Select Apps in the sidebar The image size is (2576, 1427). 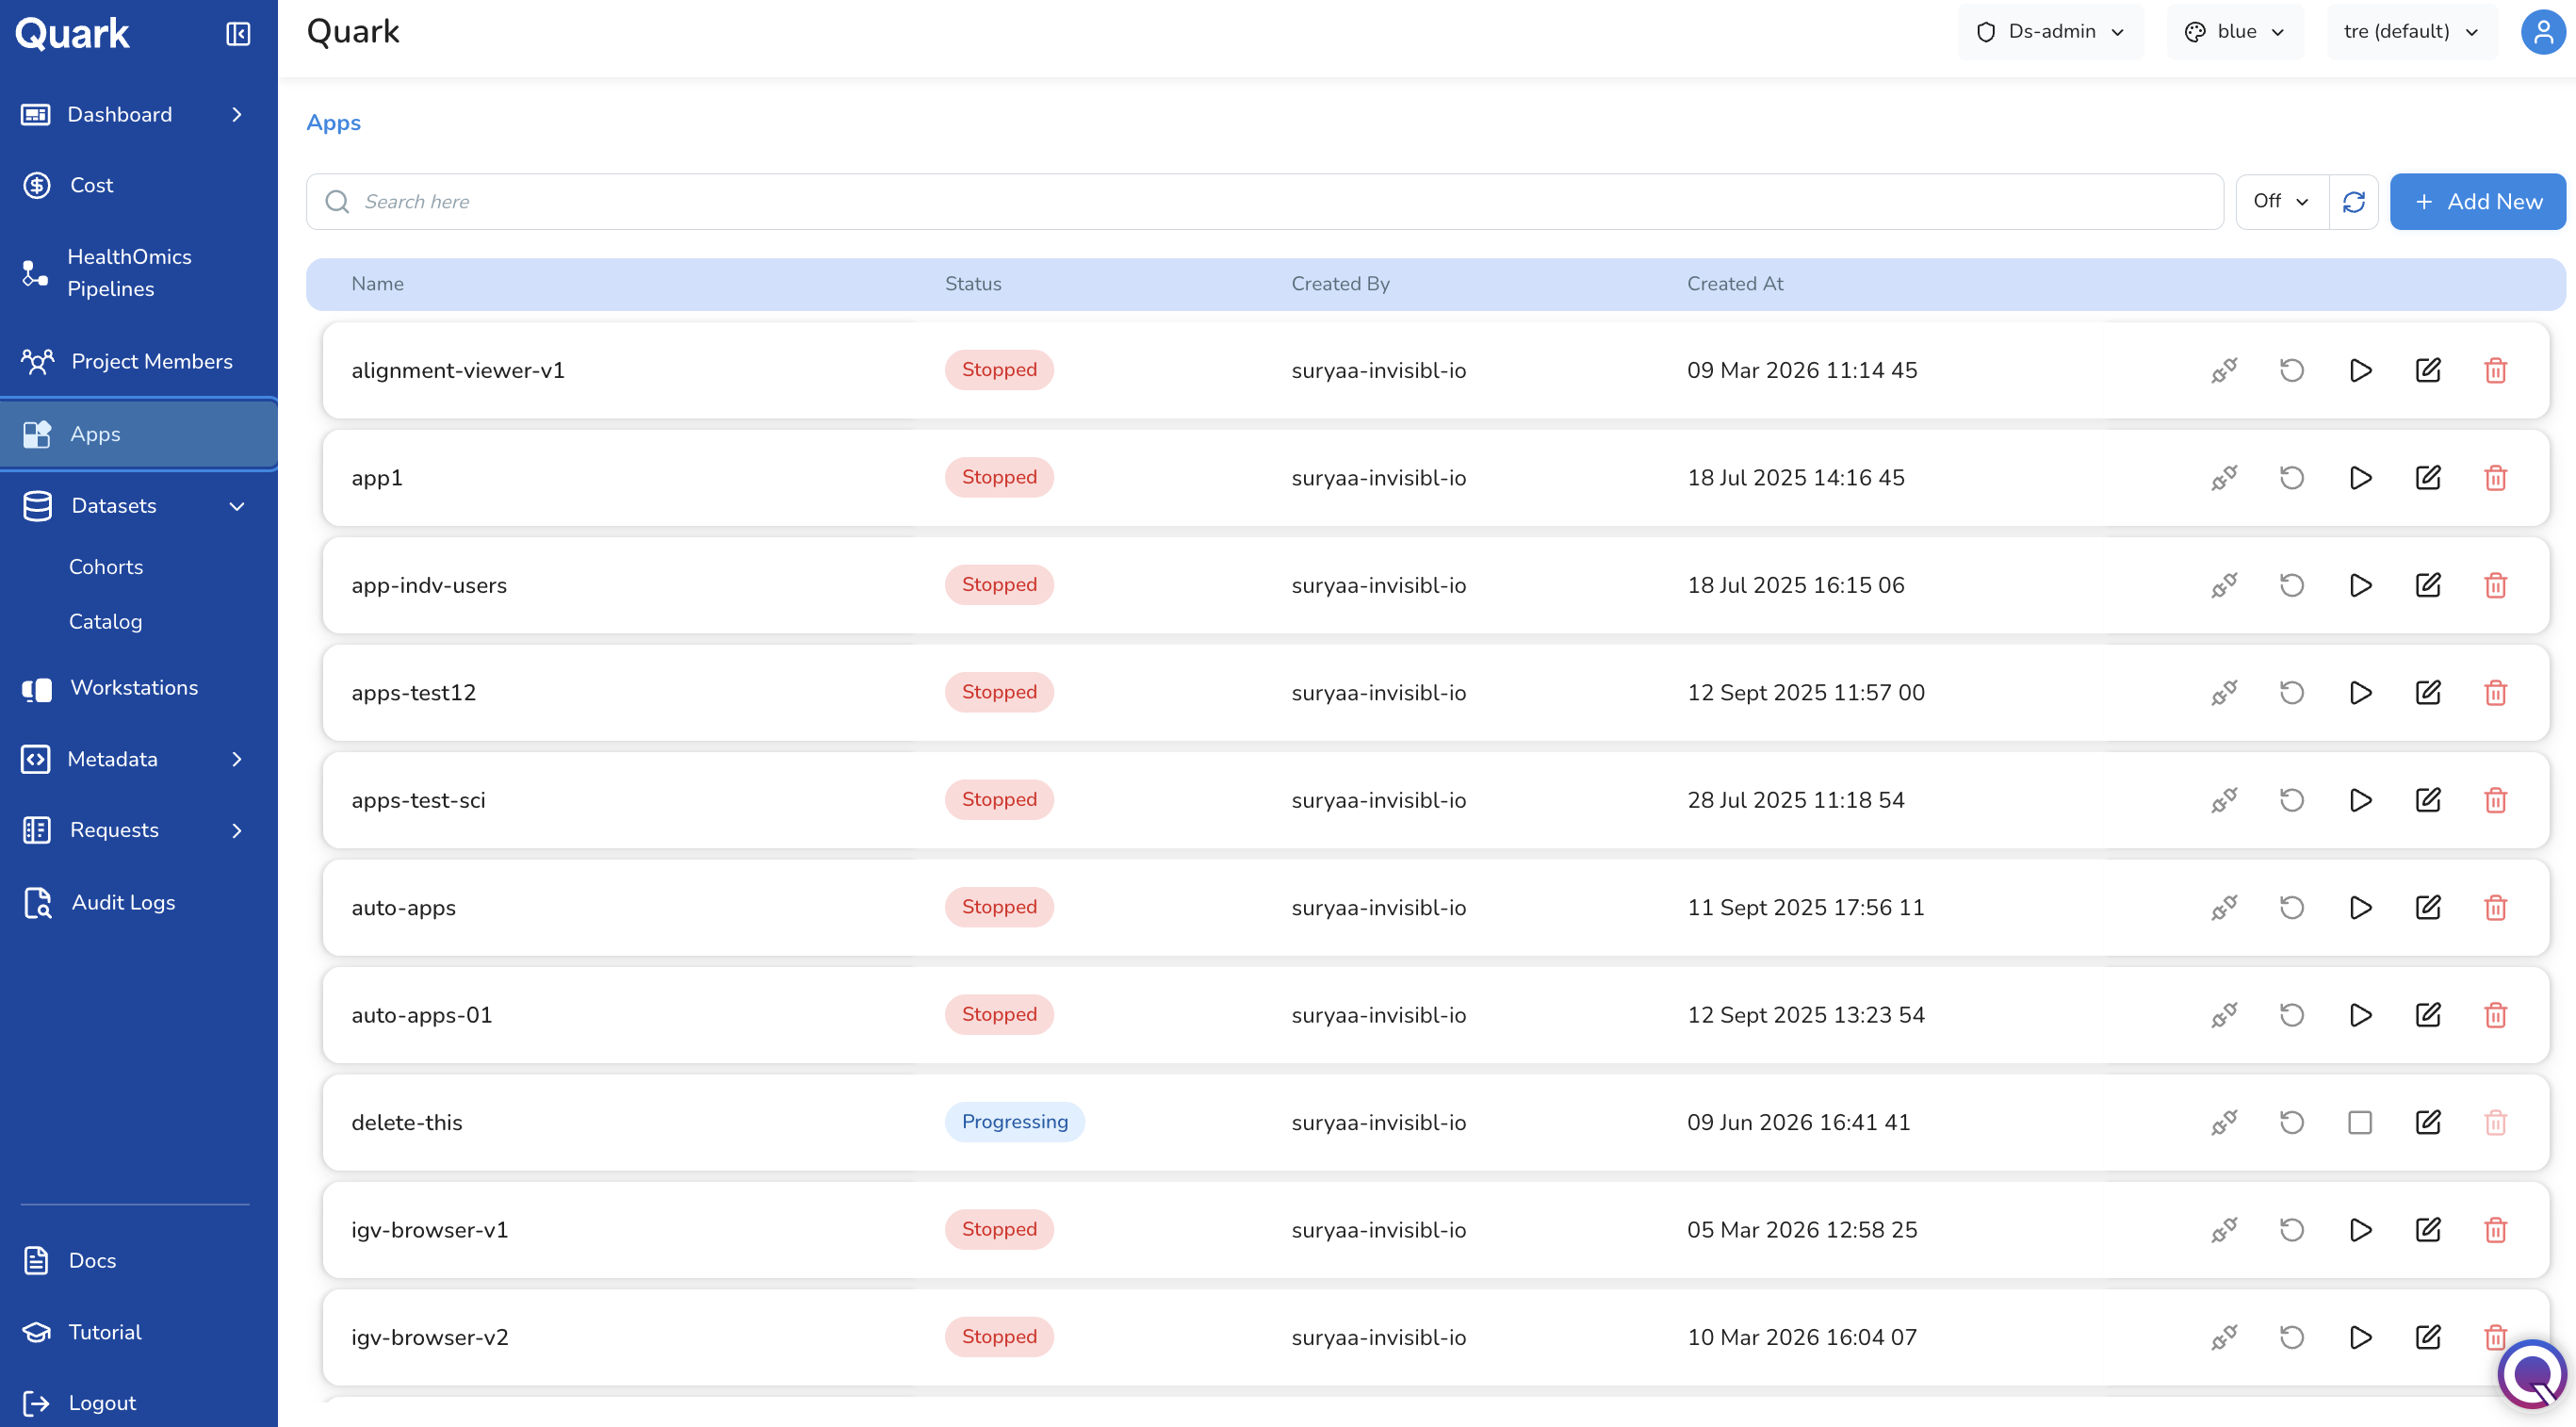point(139,434)
